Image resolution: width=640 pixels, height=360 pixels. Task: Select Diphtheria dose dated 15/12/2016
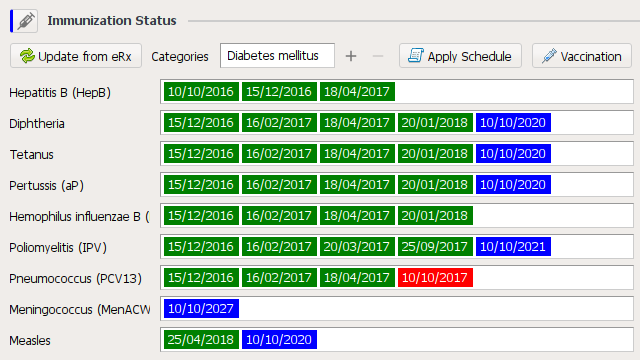coord(201,122)
